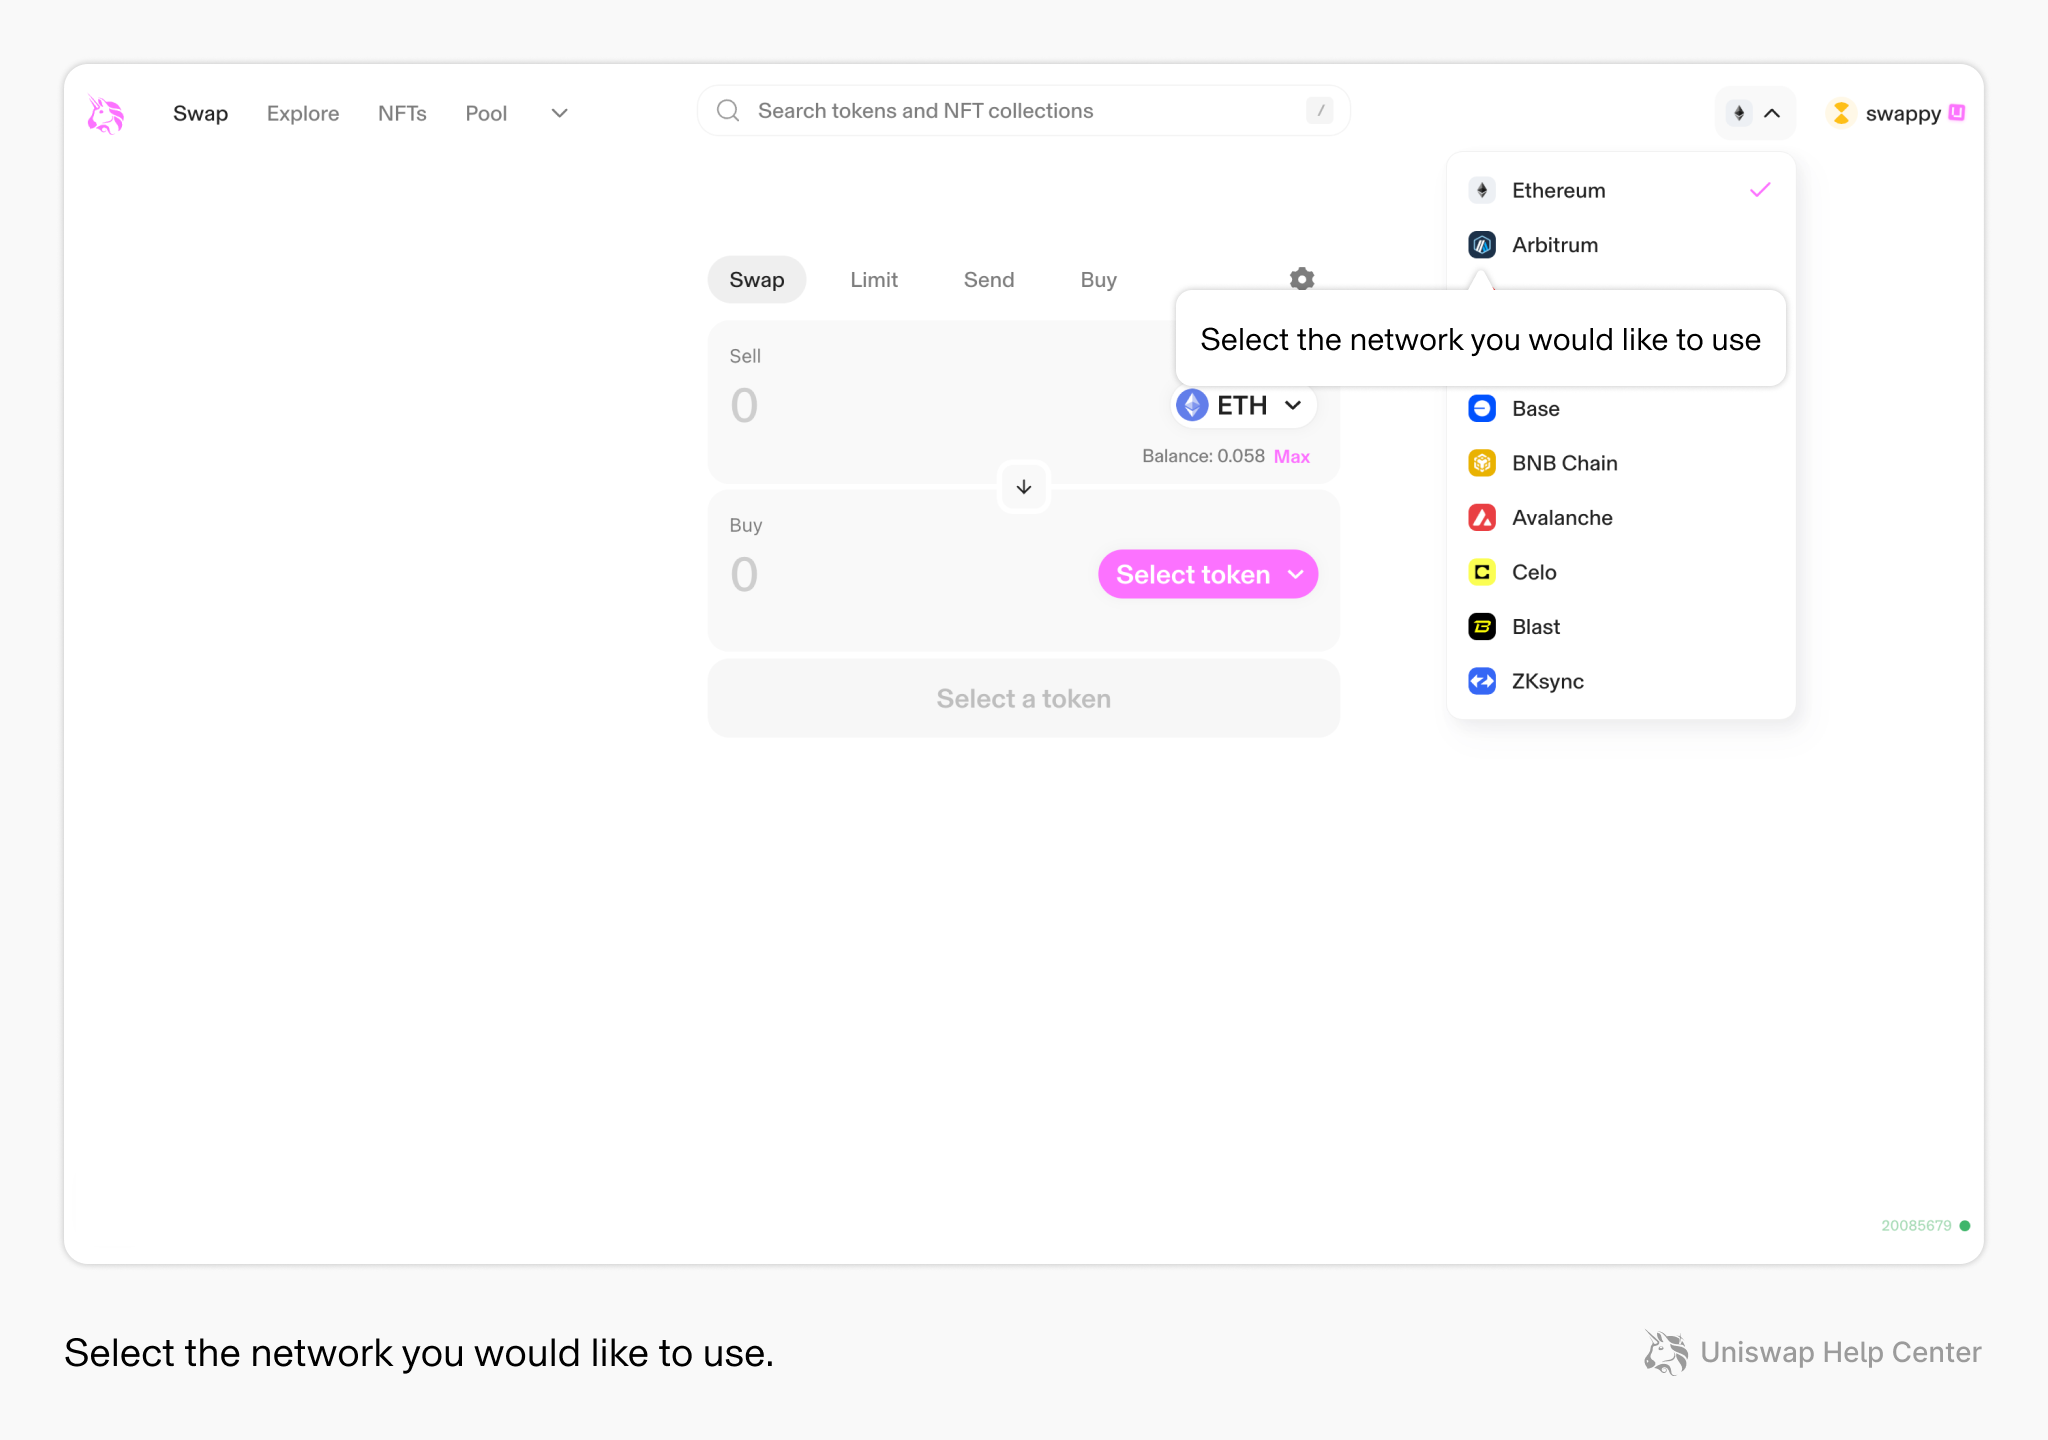
Task: Click the Base network icon
Action: [1481, 408]
